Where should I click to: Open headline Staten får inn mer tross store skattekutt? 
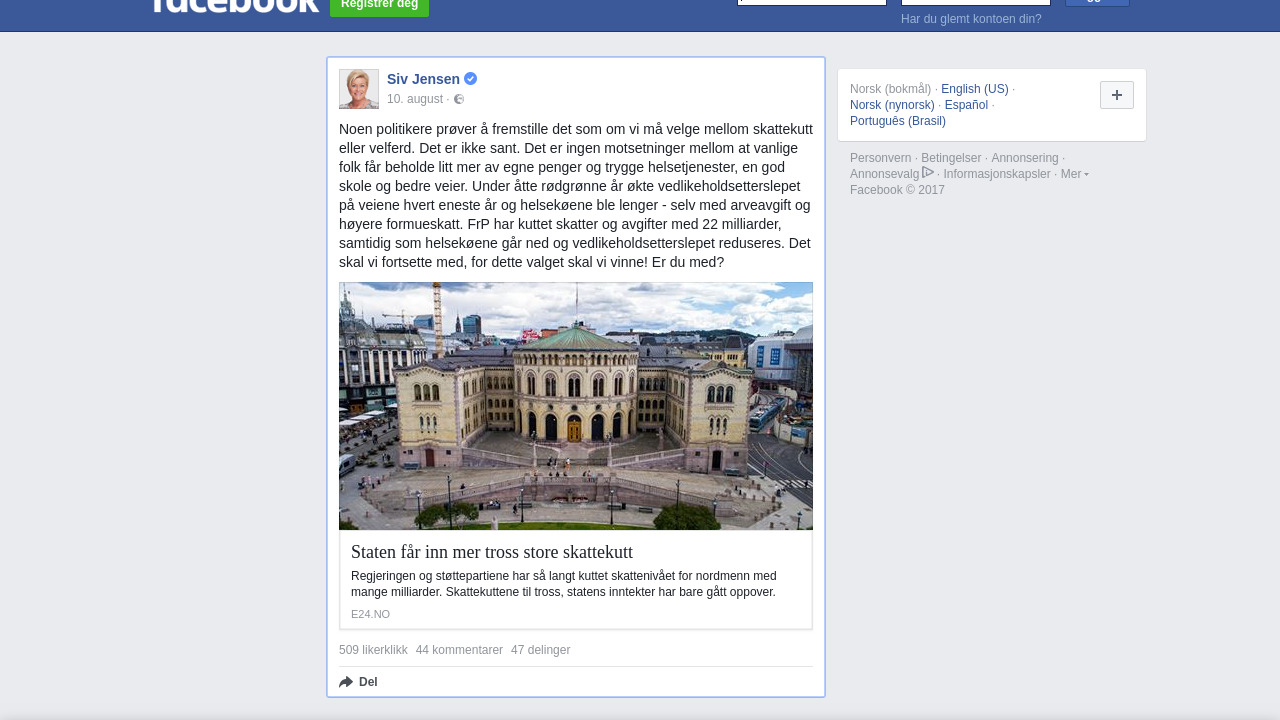coord(492,552)
